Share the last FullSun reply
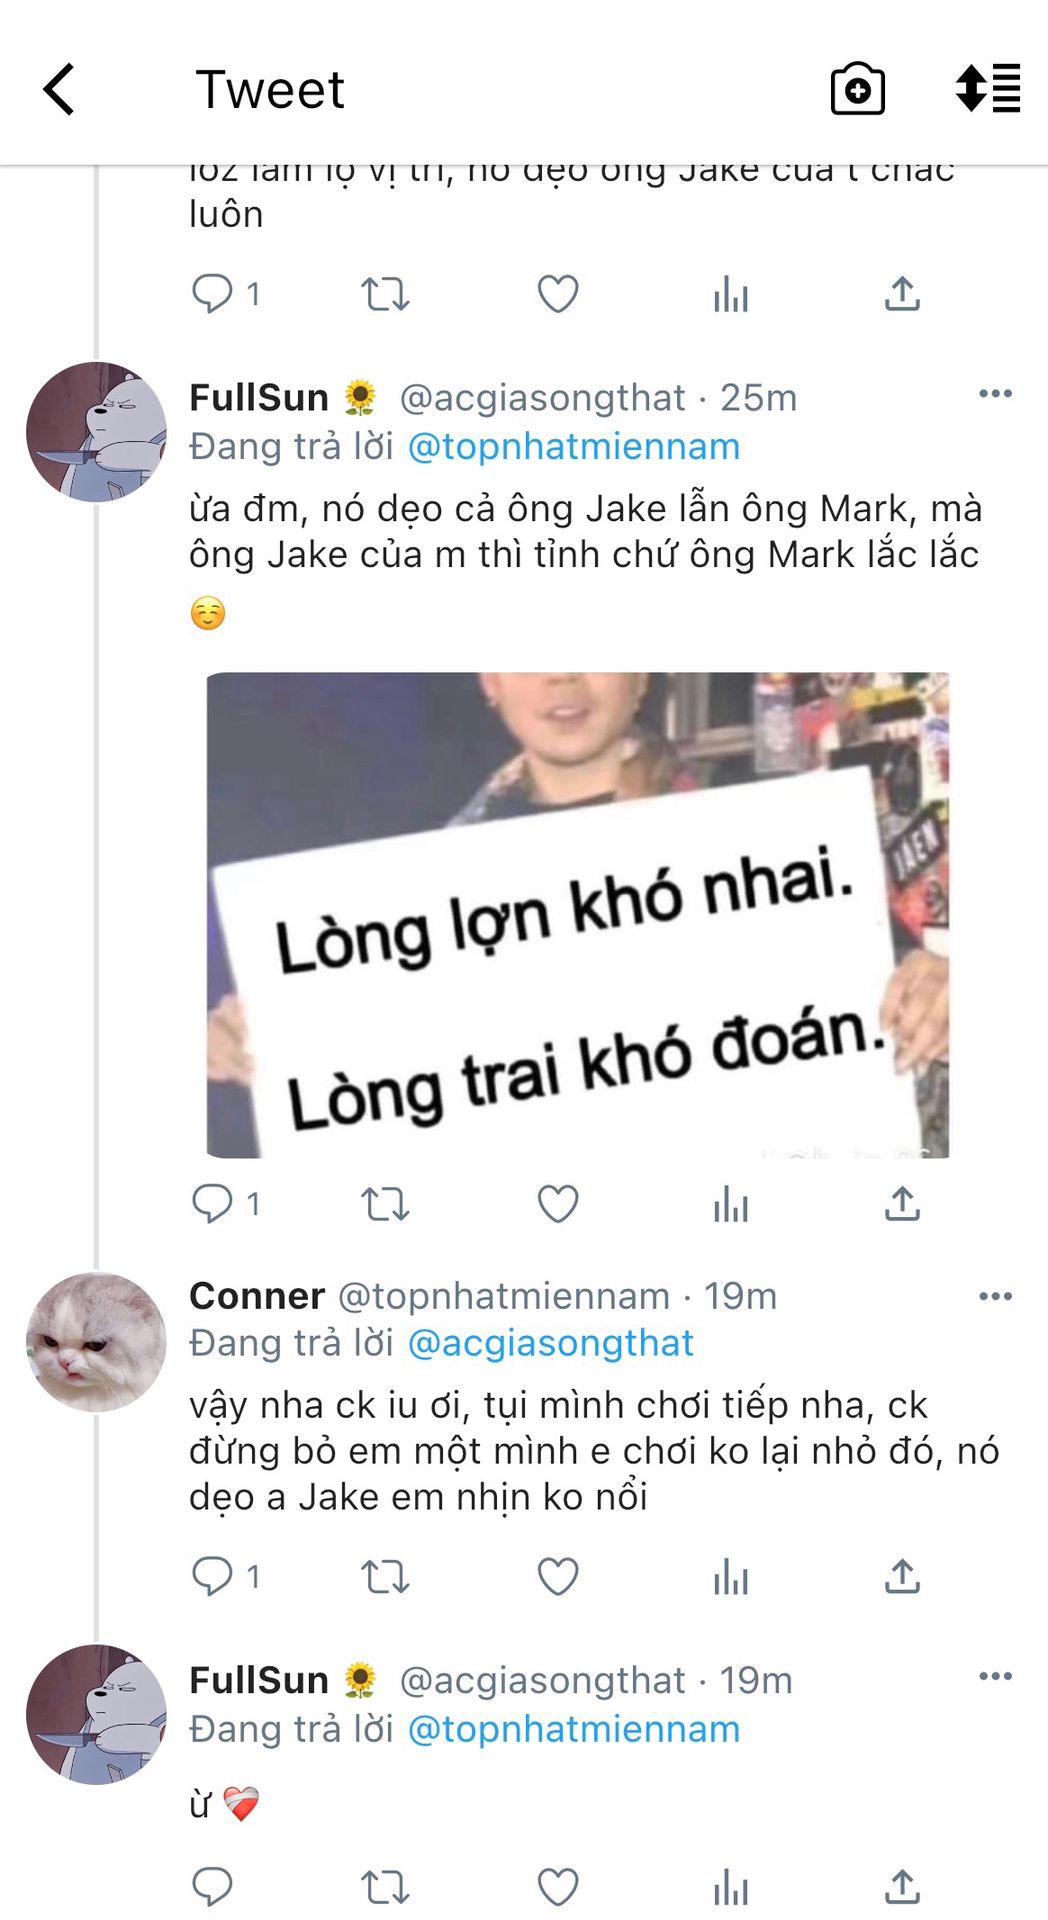The height and width of the screenshot is (1920, 1048). coord(902,1886)
